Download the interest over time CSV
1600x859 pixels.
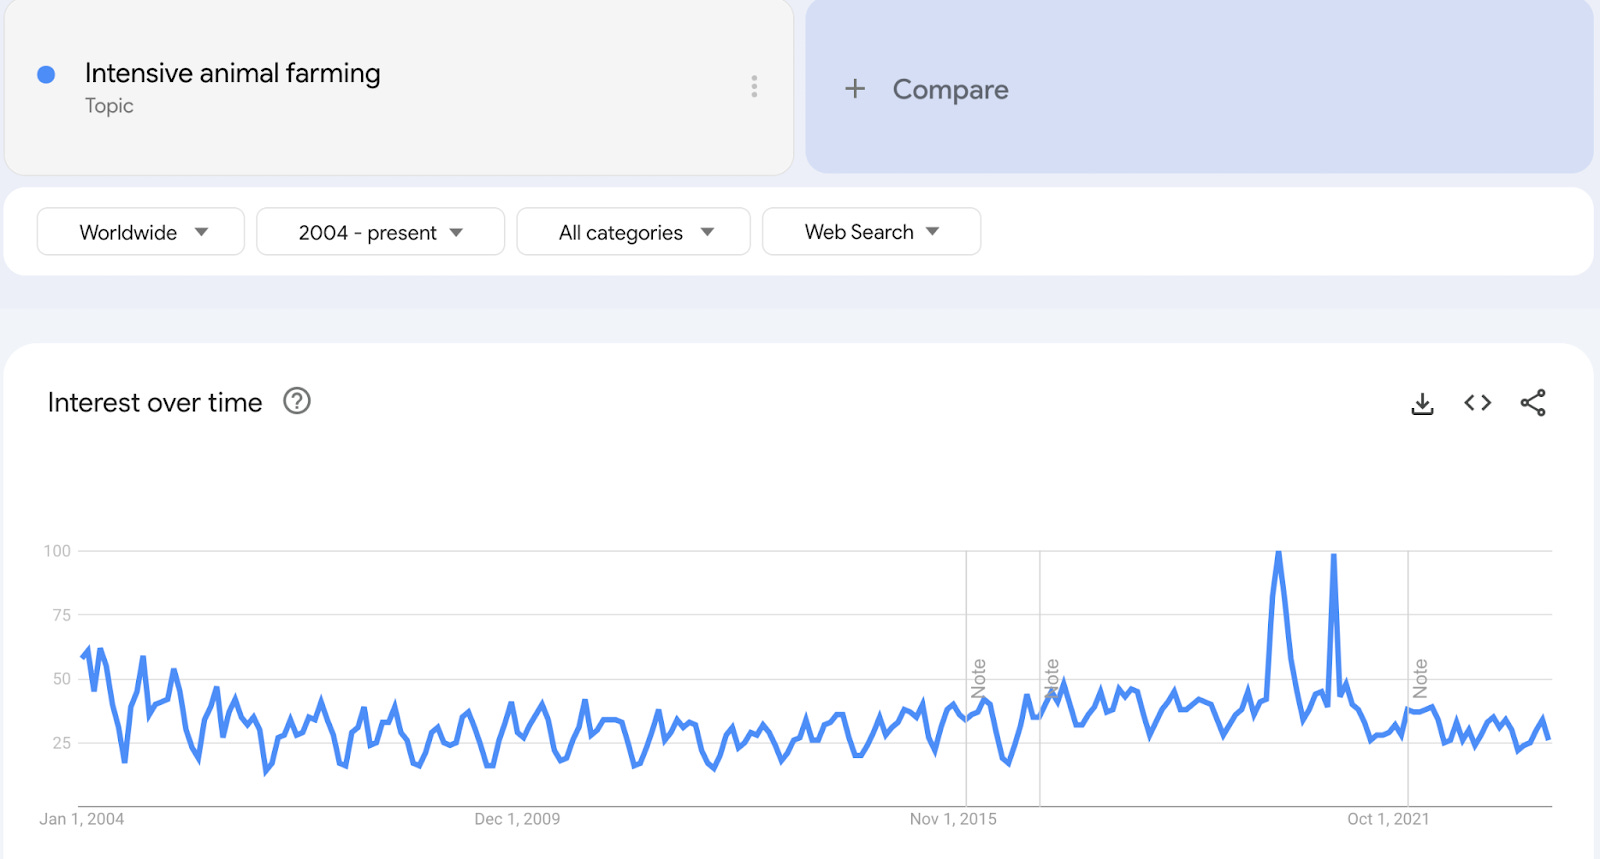coord(1422,403)
